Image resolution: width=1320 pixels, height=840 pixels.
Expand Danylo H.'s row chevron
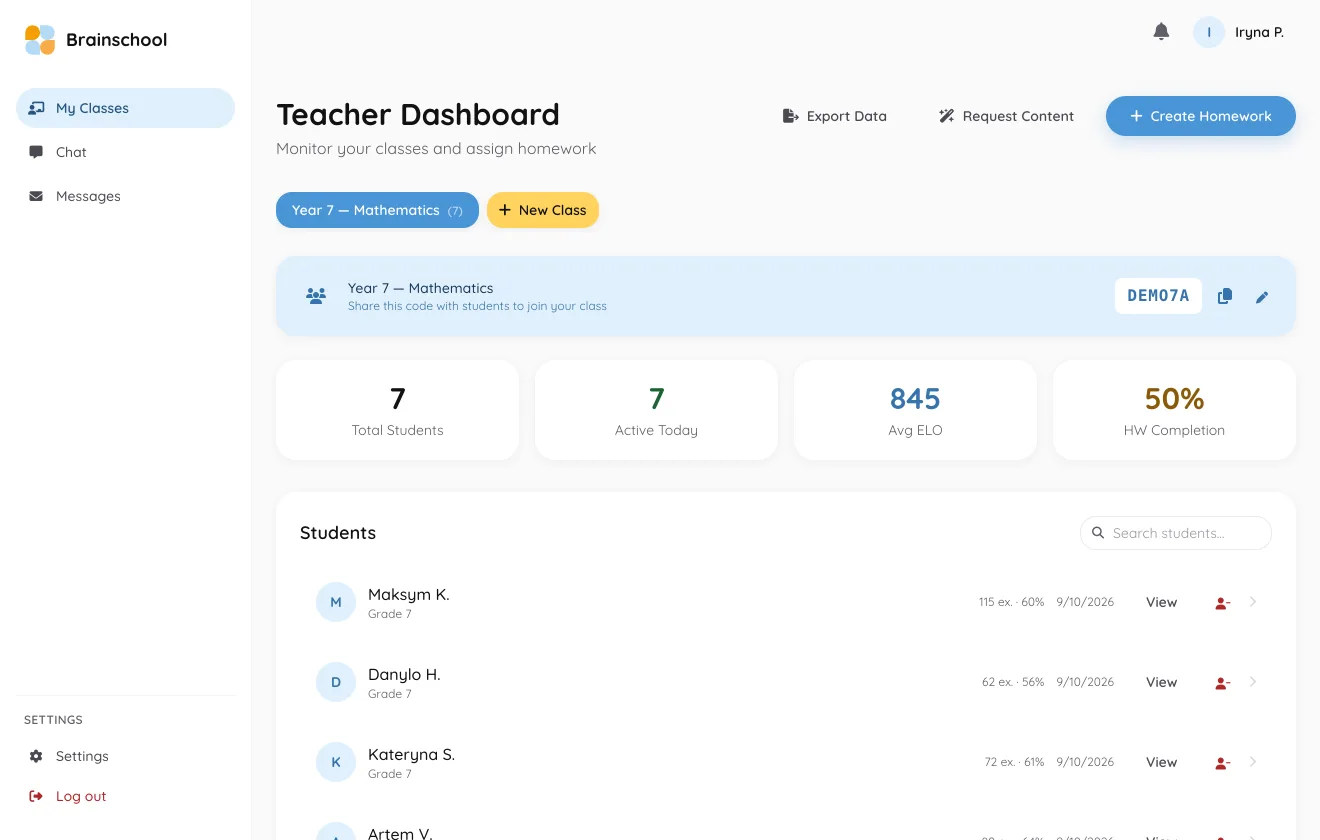(x=1253, y=682)
